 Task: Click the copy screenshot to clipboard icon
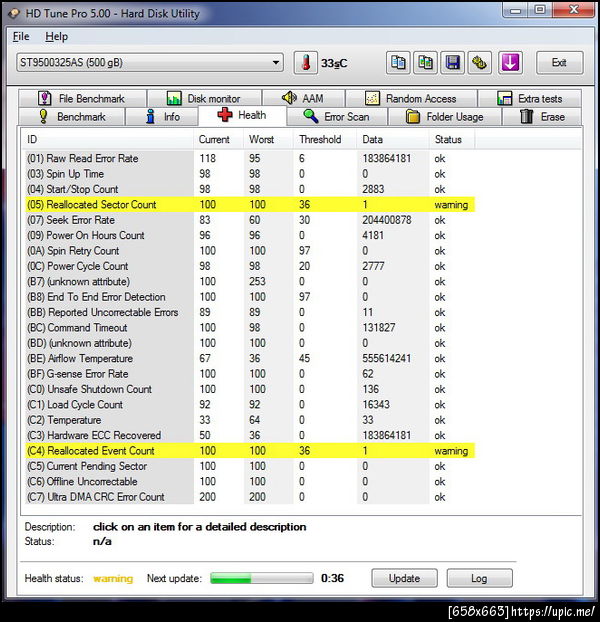tap(425, 63)
